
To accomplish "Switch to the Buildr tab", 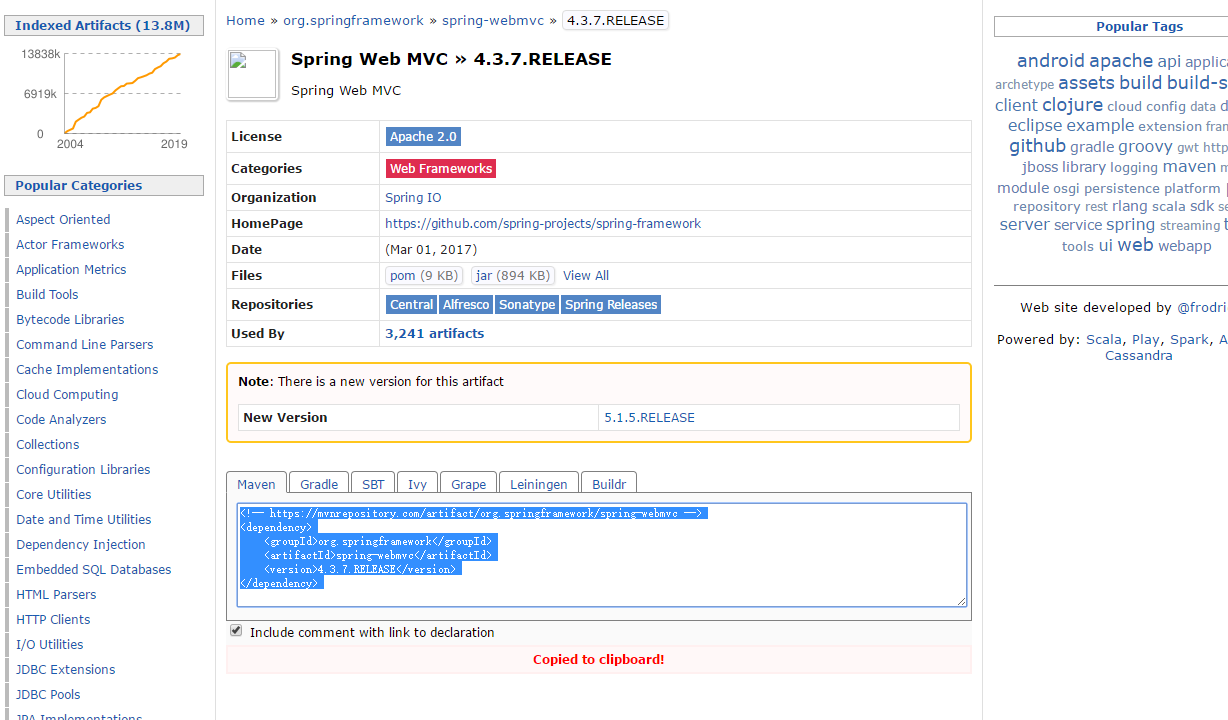I will pyautogui.click(x=609, y=484).
